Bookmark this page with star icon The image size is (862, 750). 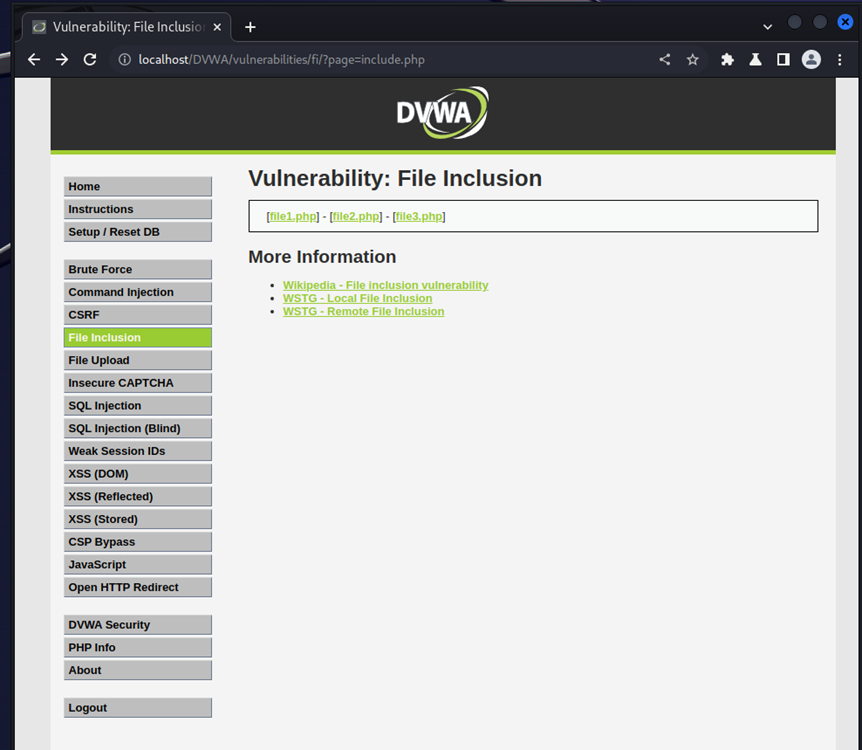(693, 59)
